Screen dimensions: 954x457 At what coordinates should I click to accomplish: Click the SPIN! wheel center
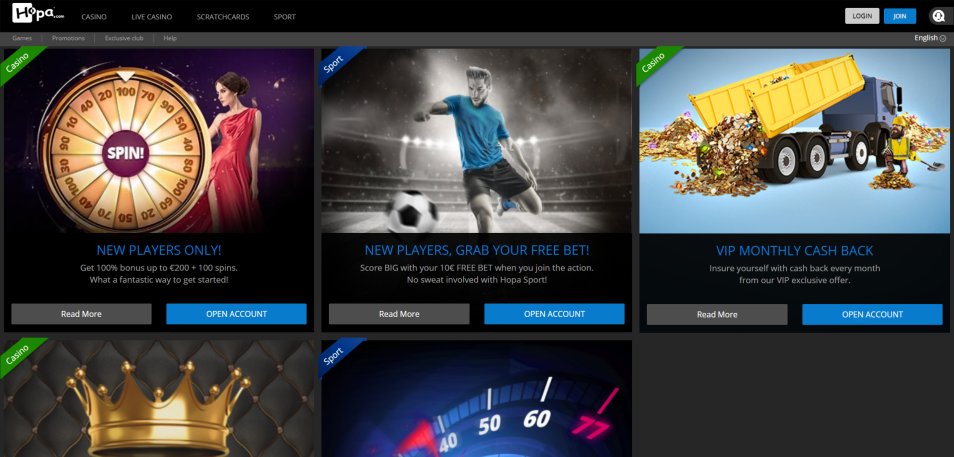[125, 153]
